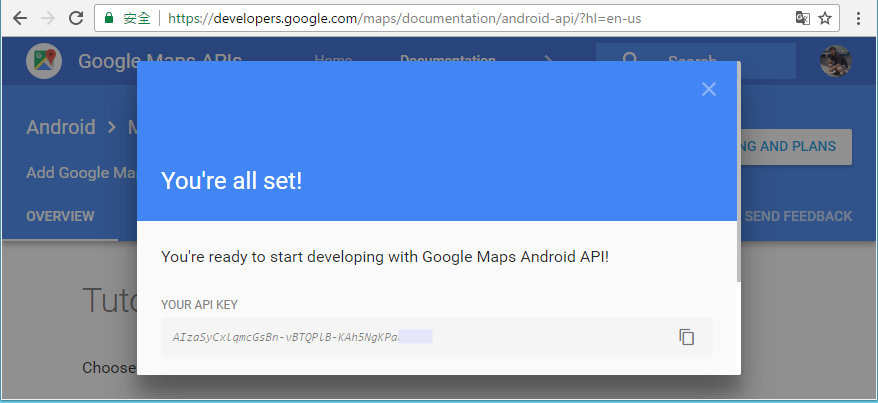Expand more nav items with the chevron
The image size is (878, 403).
549,60
